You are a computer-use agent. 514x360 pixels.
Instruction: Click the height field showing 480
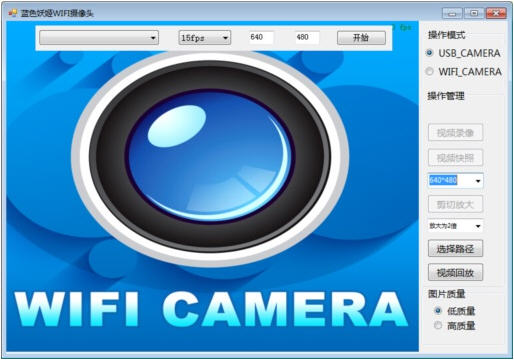tap(307, 37)
